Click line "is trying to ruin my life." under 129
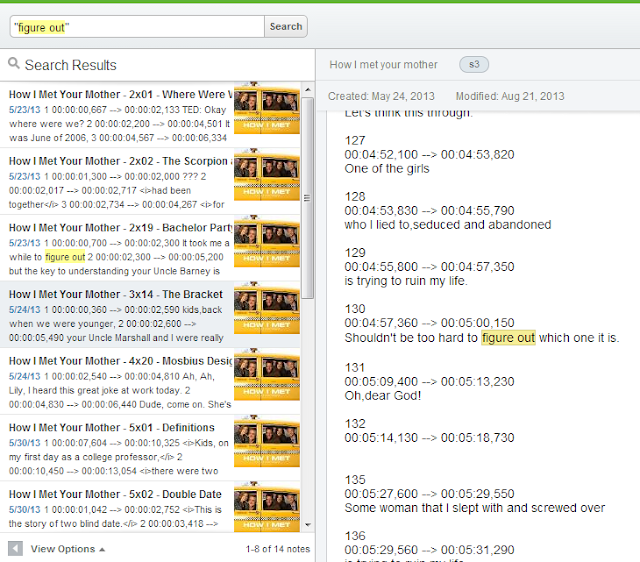 pos(406,281)
